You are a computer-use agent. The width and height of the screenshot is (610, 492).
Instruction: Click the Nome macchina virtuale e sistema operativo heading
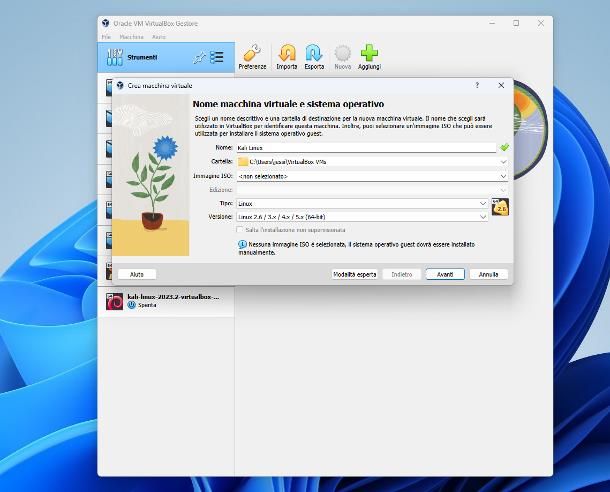(x=288, y=104)
